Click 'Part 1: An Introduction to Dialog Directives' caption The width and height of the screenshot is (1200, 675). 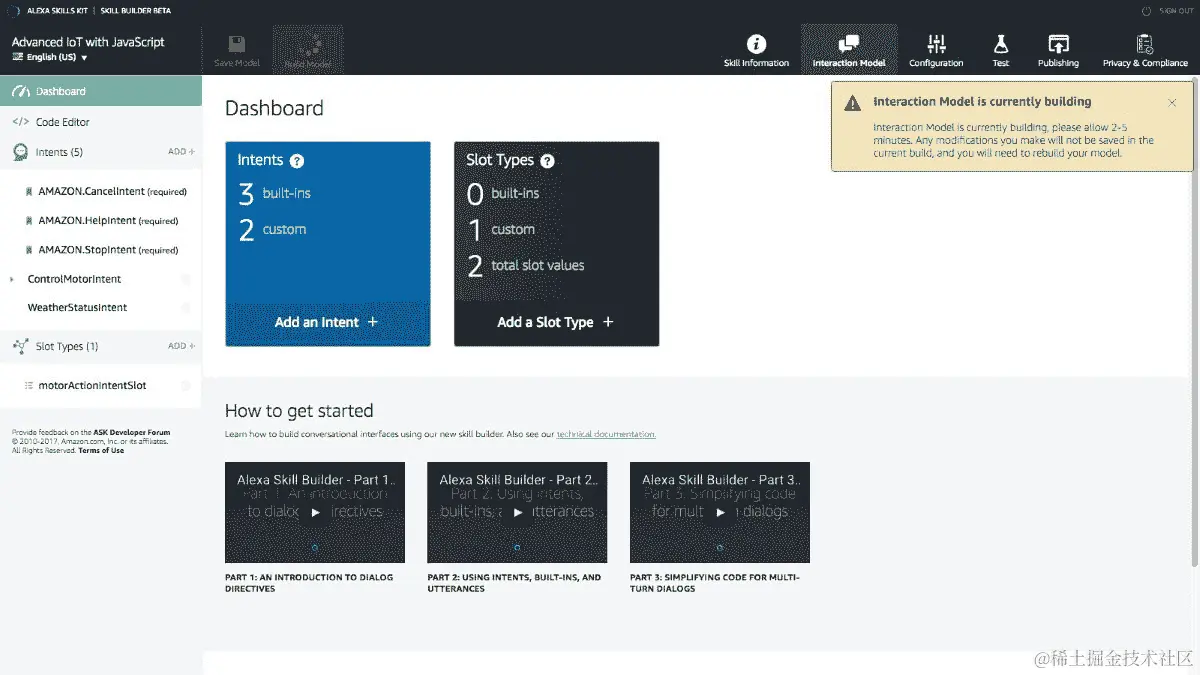[309, 583]
